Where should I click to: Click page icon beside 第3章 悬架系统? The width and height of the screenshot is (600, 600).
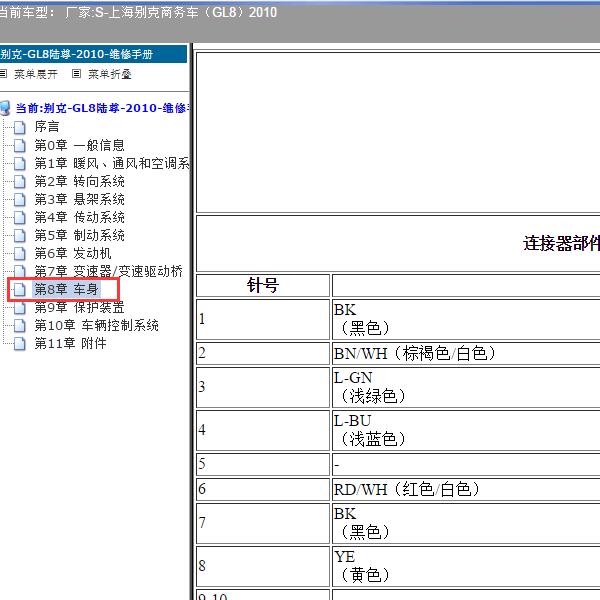coord(20,199)
